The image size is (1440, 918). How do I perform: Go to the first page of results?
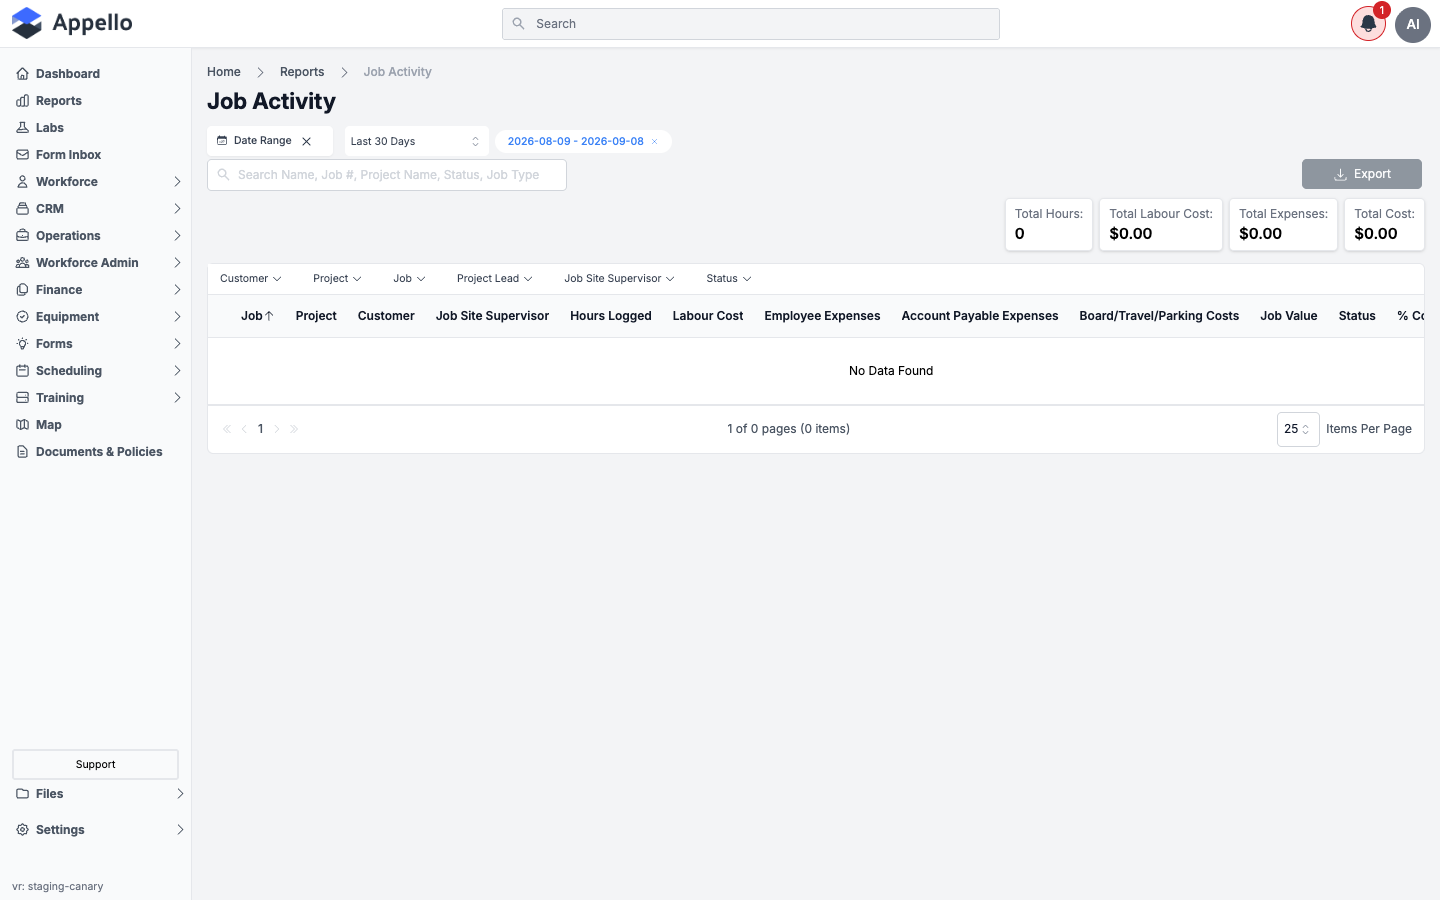[227, 429]
